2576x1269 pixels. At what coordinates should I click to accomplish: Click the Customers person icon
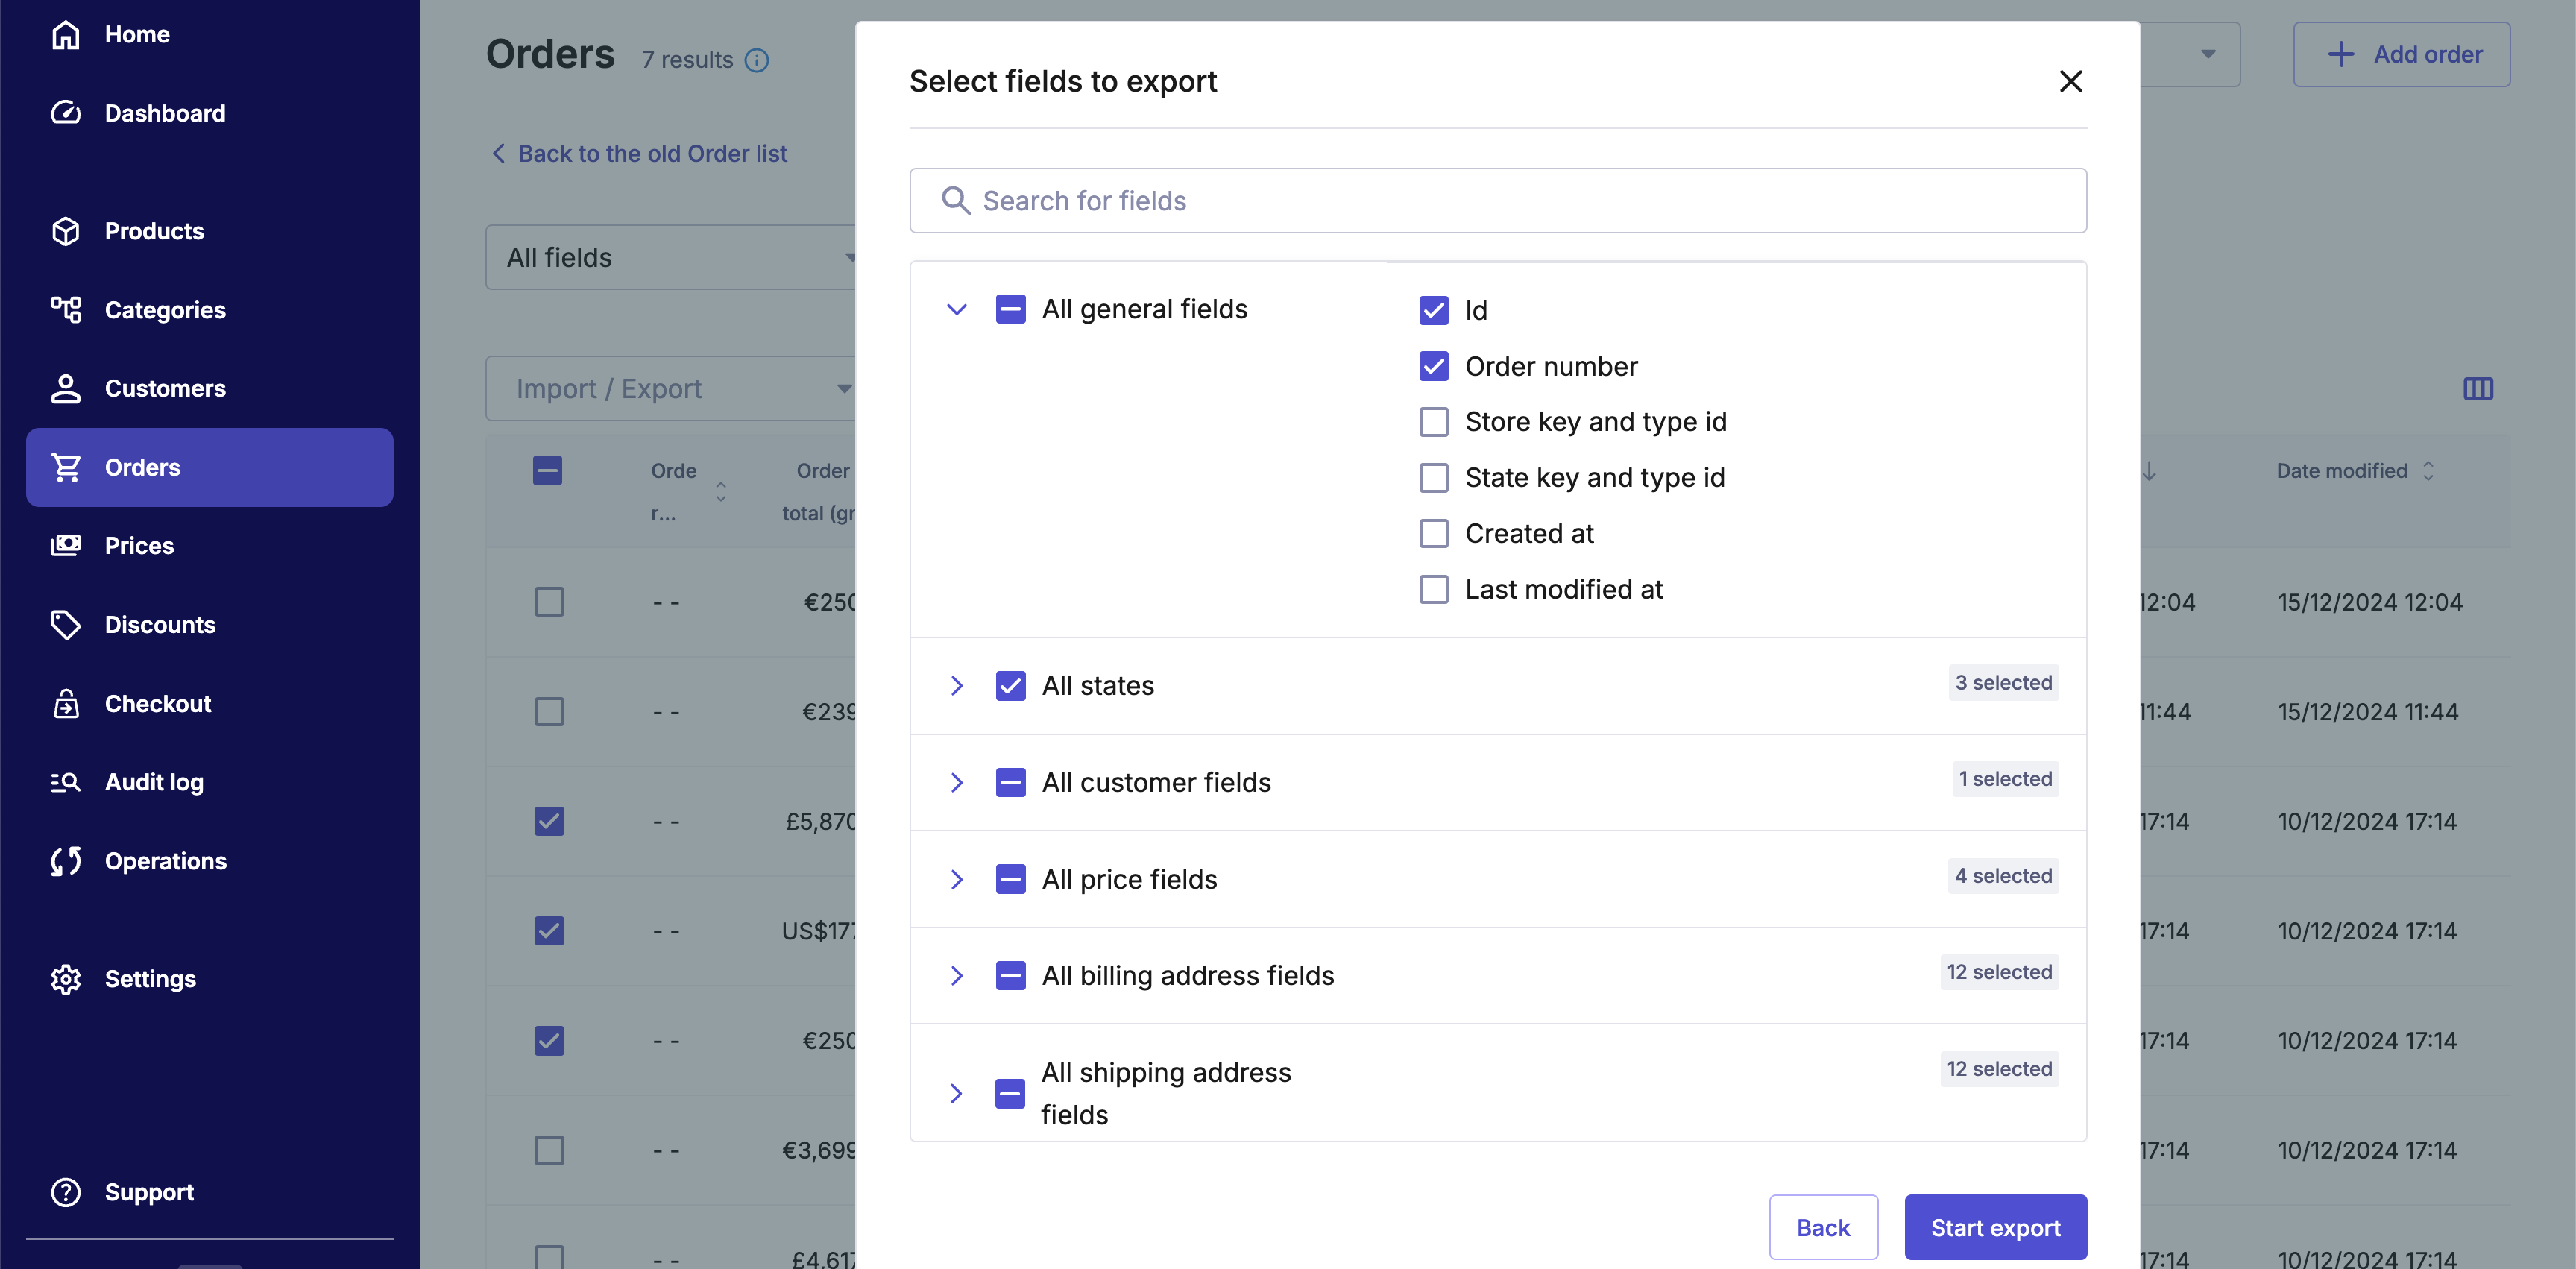click(x=66, y=388)
